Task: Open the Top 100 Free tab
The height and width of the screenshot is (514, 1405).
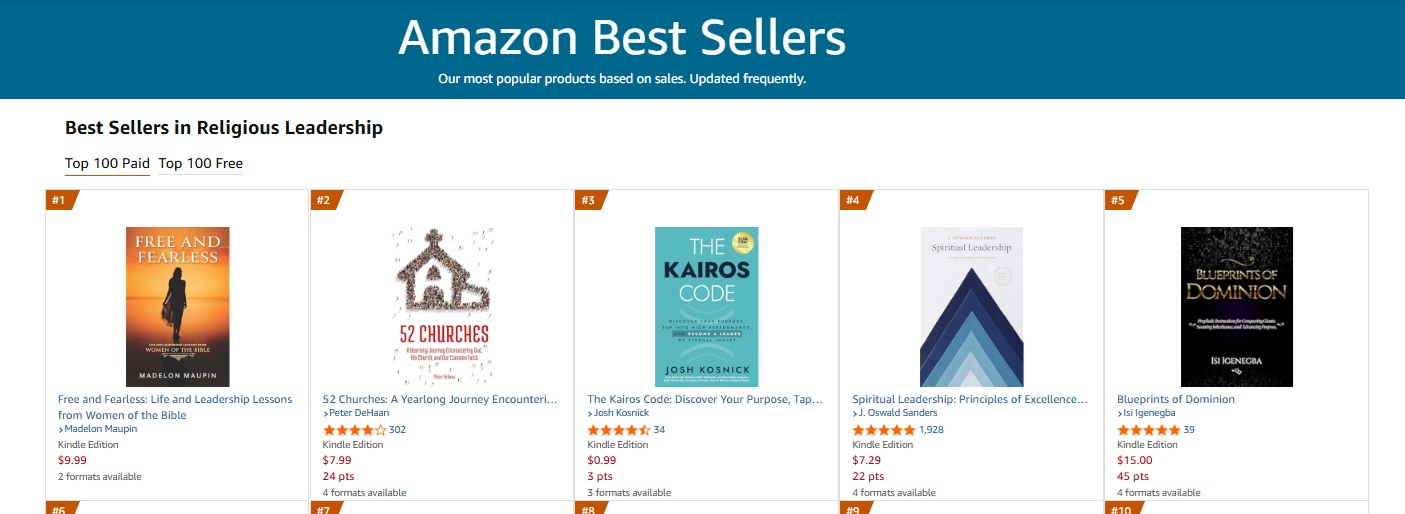Action: (x=200, y=163)
